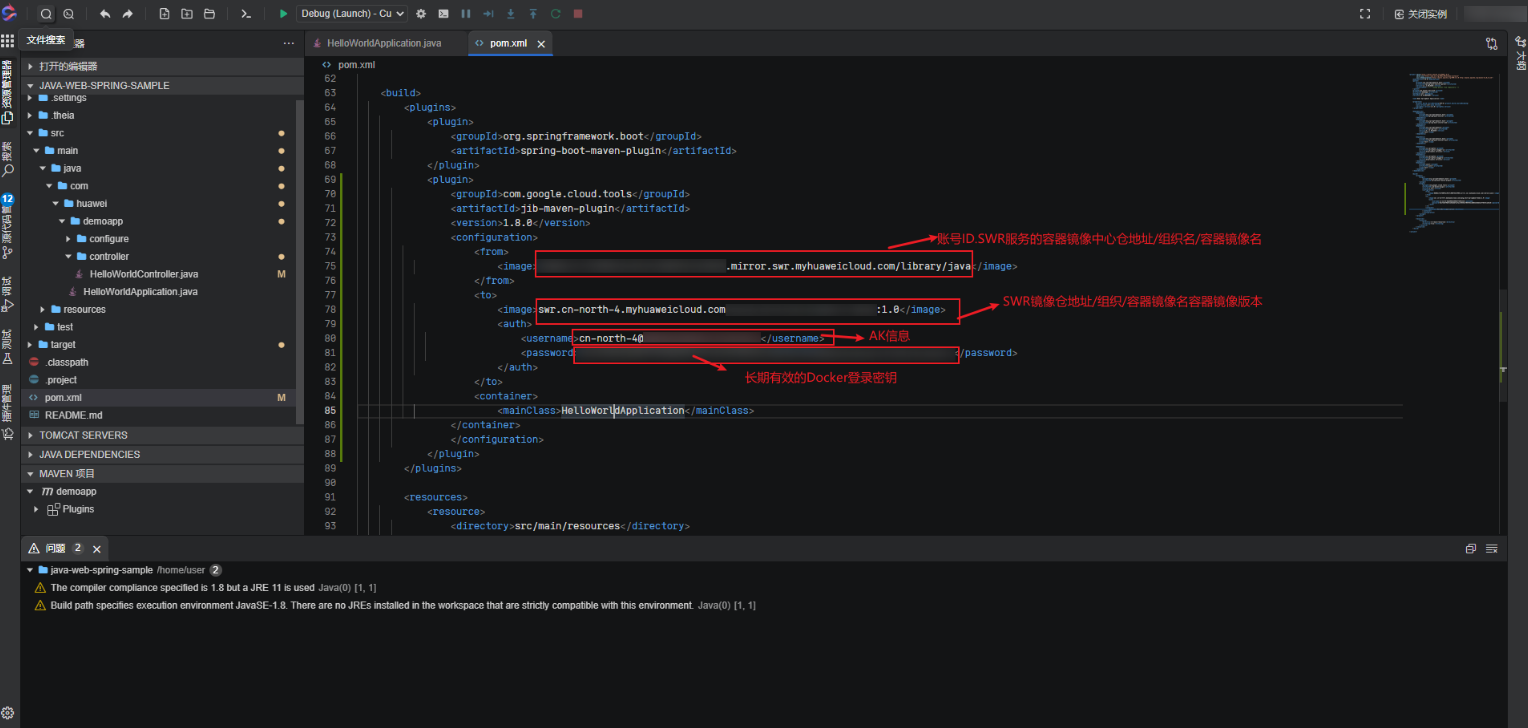Select the pom.xml editor tab
The width and height of the screenshot is (1528, 728).
(508, 44)
